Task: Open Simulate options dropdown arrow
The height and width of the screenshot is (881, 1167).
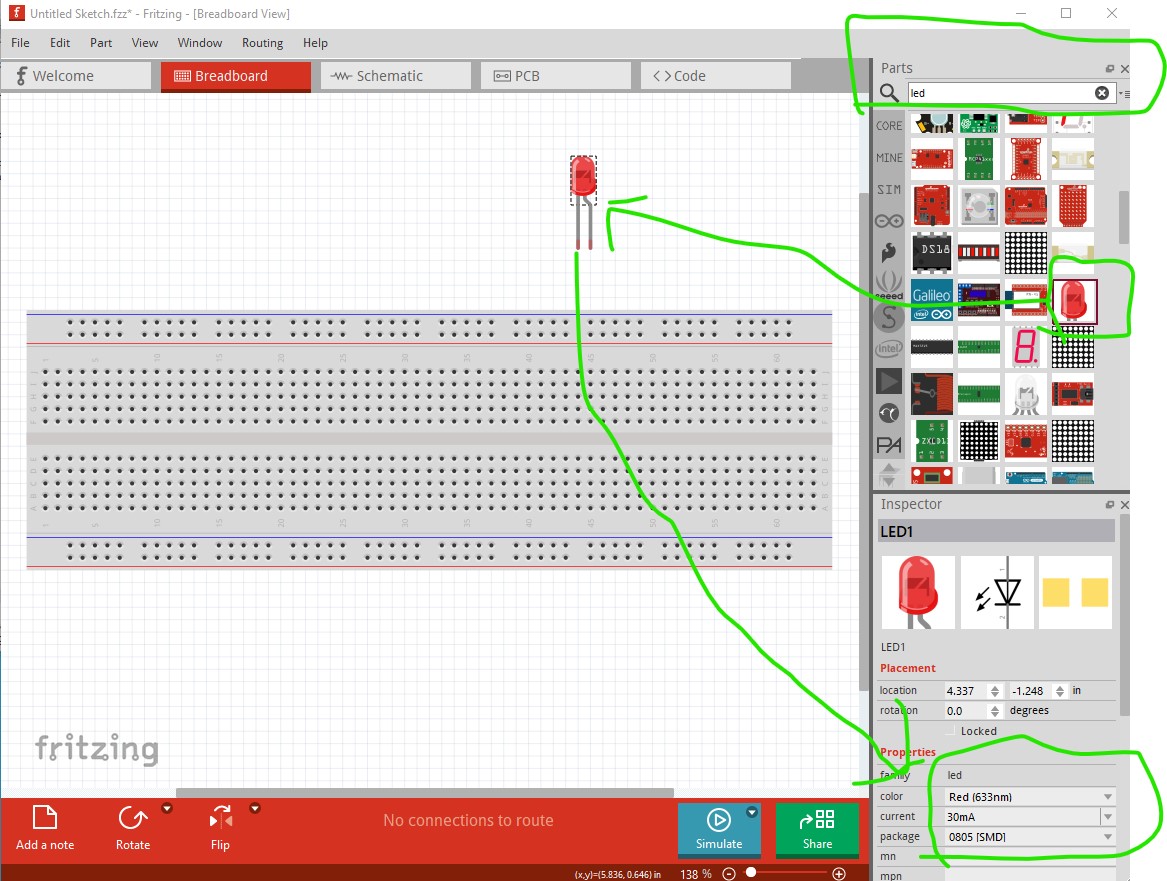Action: point(752,813)
